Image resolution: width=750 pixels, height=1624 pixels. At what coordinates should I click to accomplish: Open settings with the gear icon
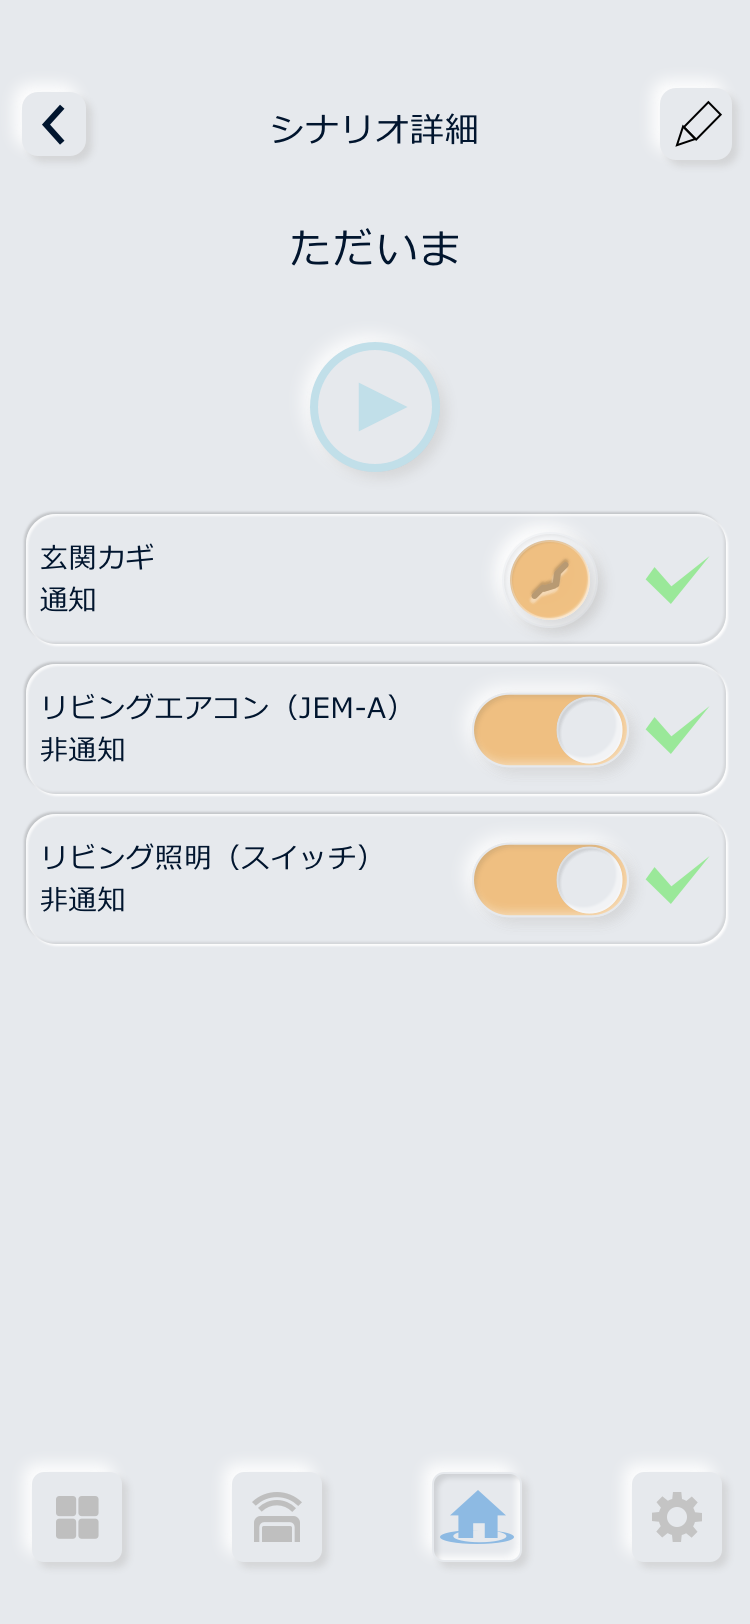coord(677,1517)
